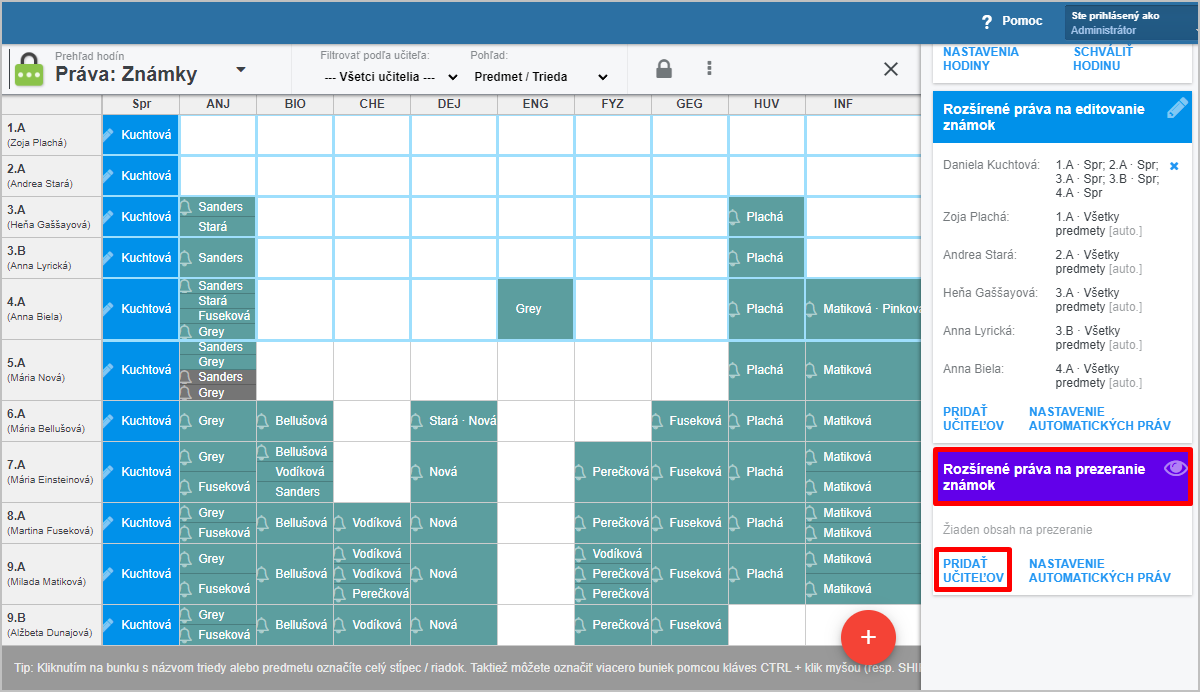Click the pencil icon in editing rights header
Image resolution: width=1200 pixels, height=692 pixels.
[1177, 109]
